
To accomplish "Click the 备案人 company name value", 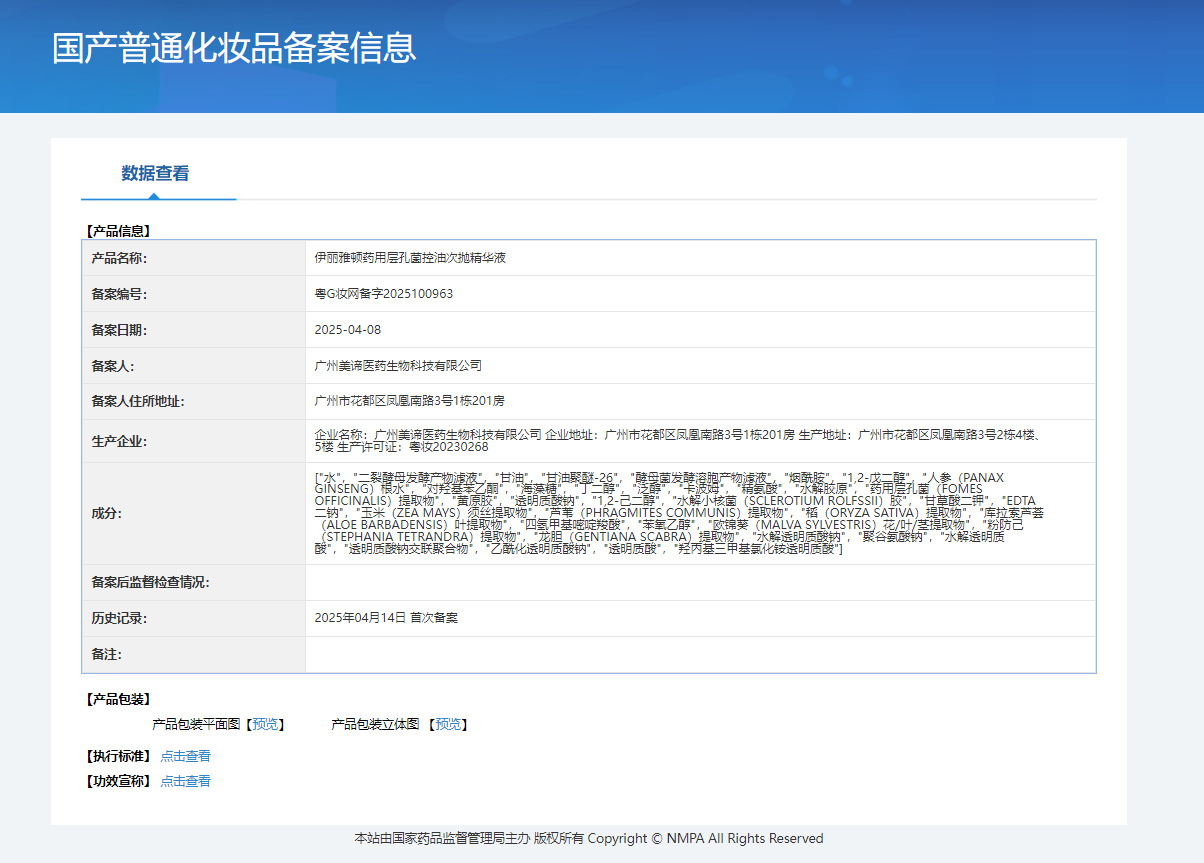I will [x=397, y=366].
